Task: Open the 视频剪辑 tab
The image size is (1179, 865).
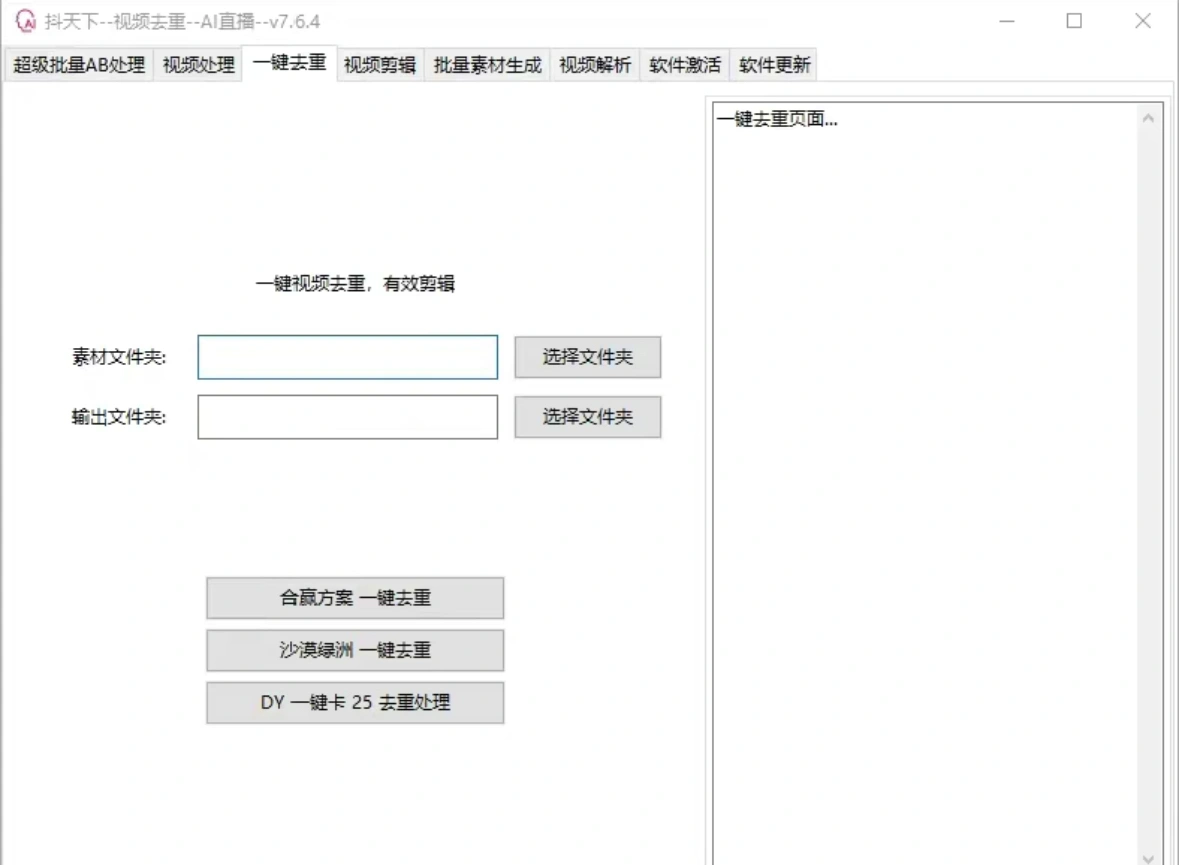Action: 378,65
